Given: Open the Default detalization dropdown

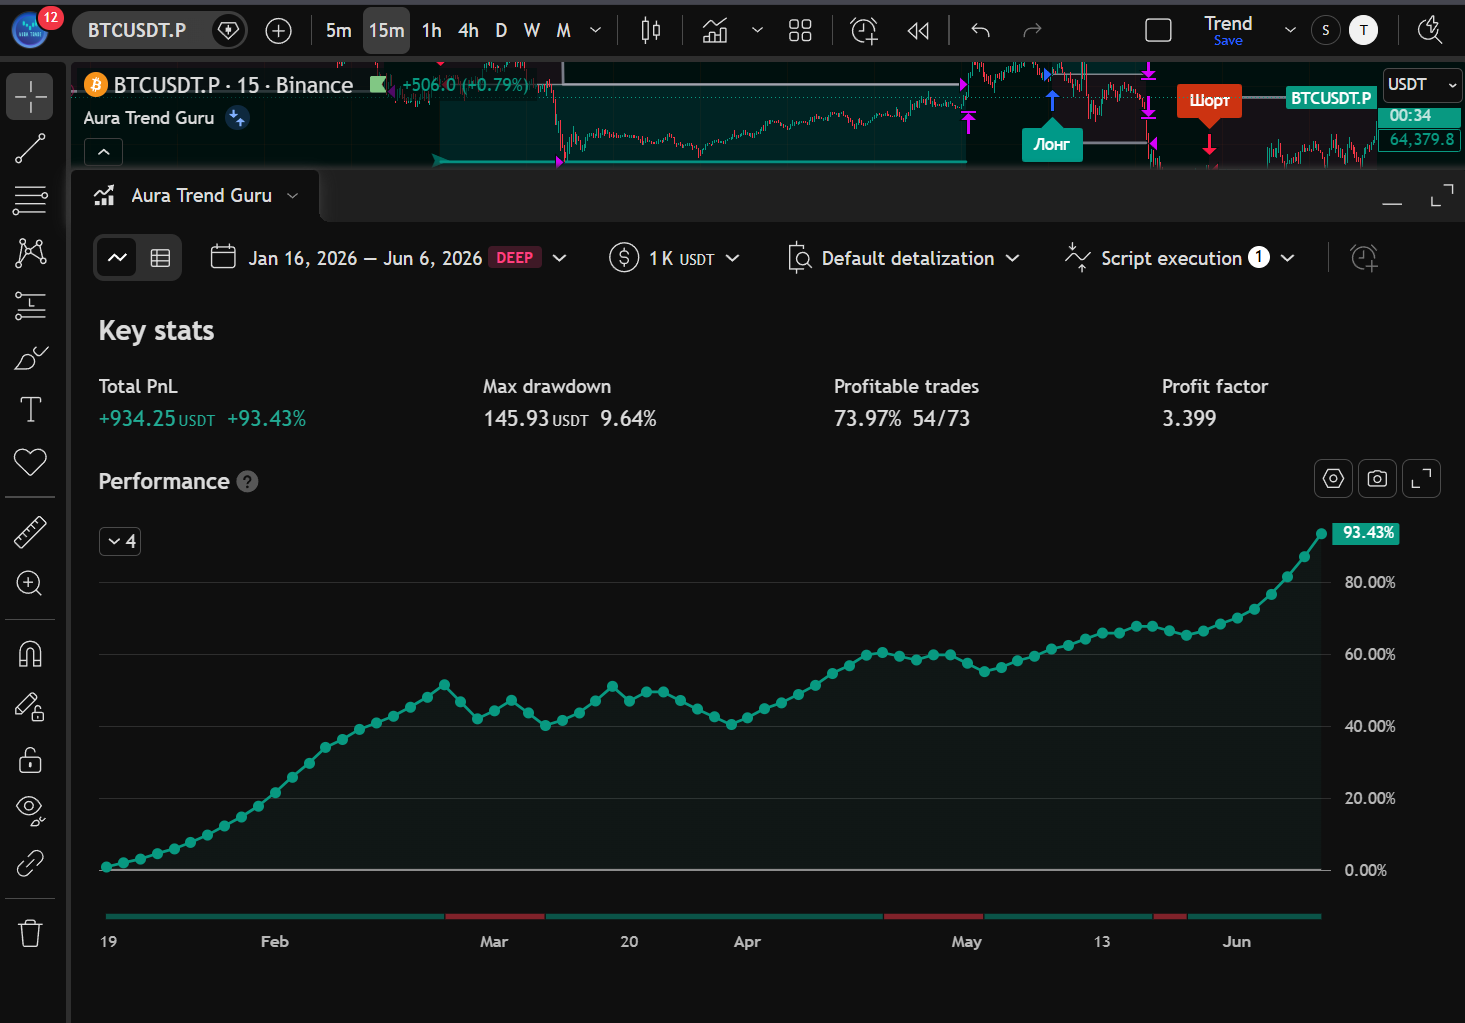Looking at the screenshot, I should (x=904, y=258).
